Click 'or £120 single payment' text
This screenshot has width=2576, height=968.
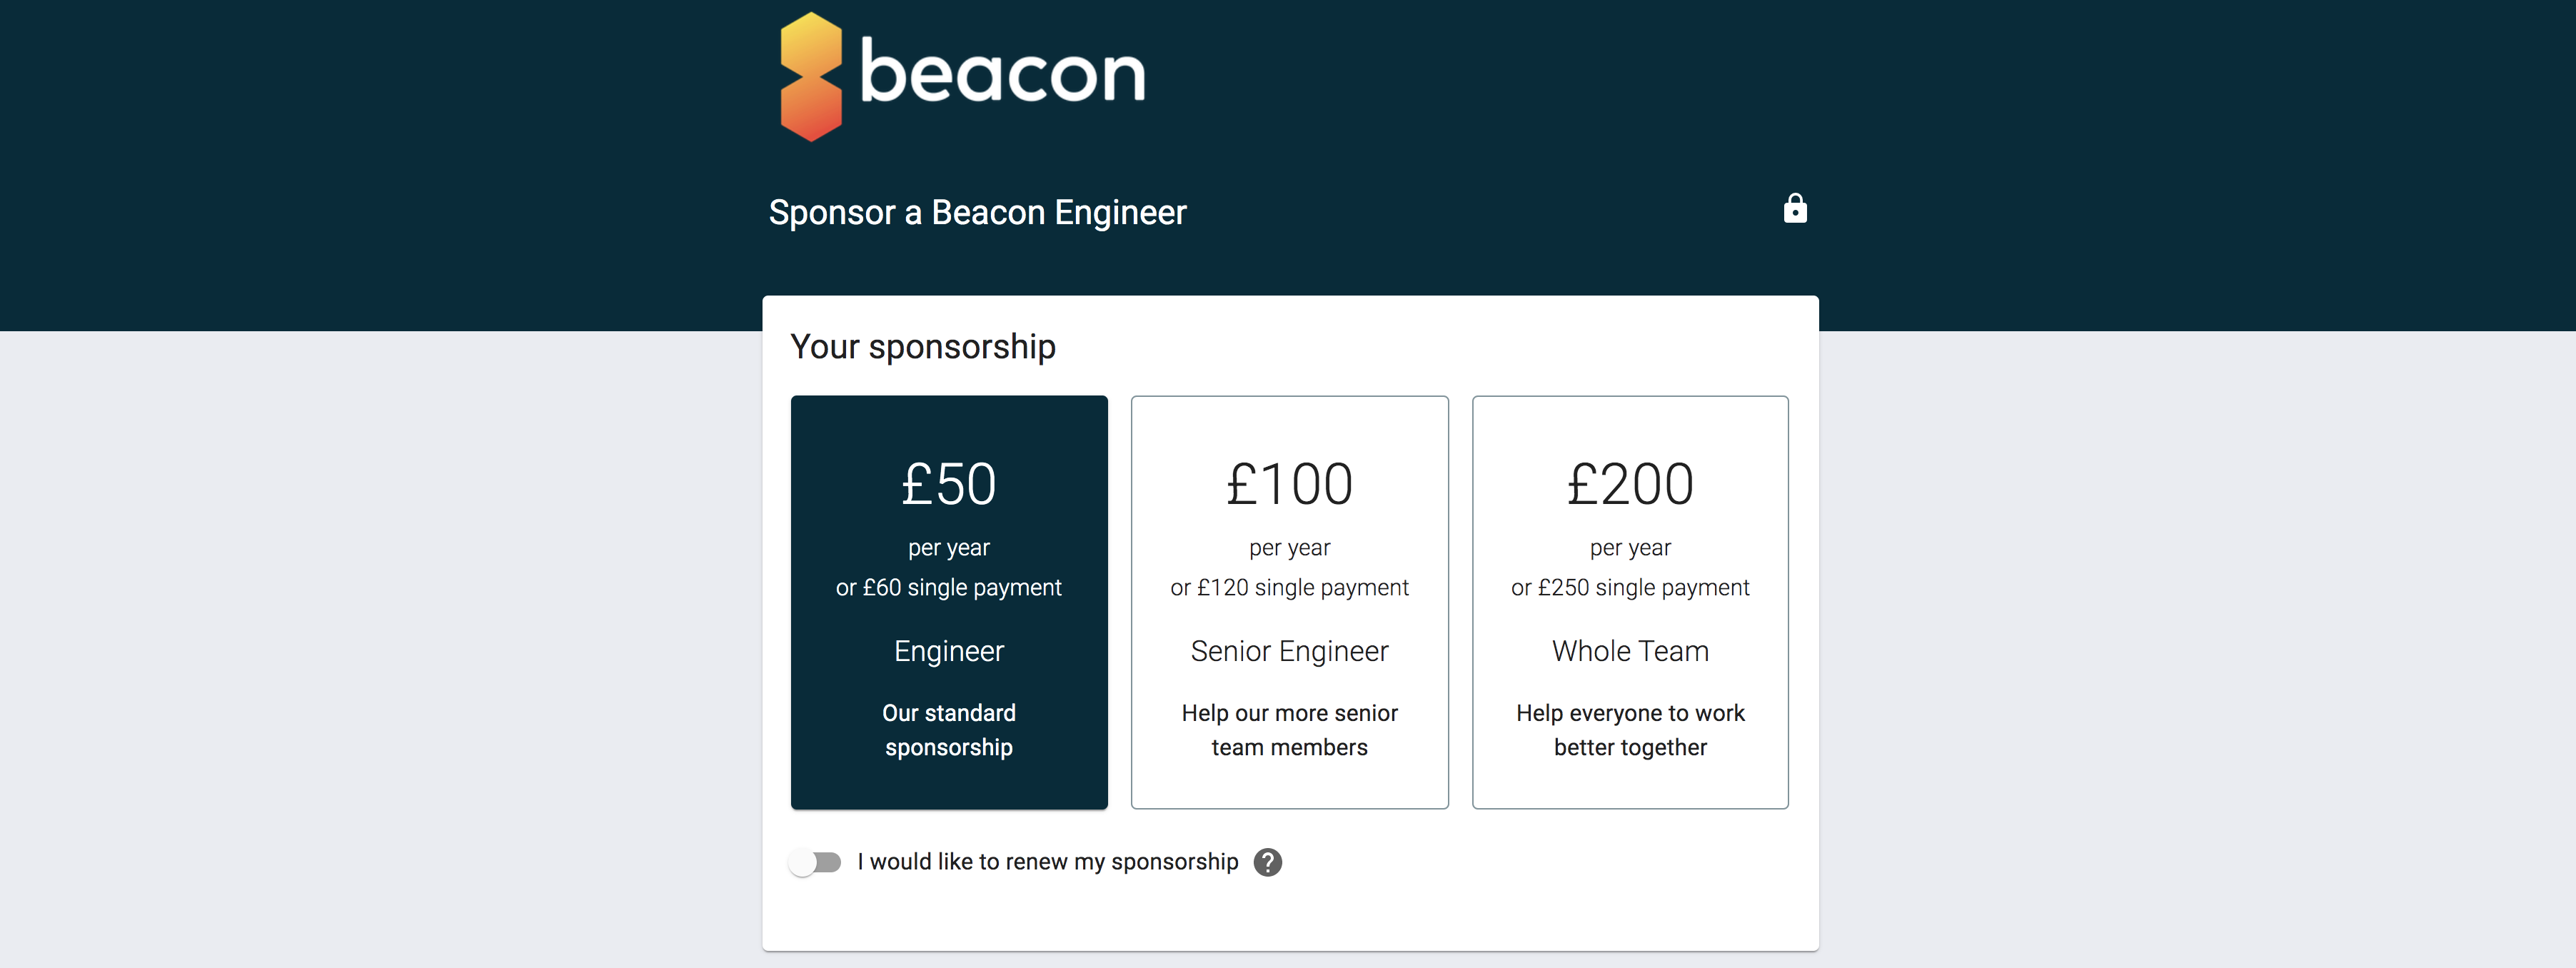click(1289, 588)
